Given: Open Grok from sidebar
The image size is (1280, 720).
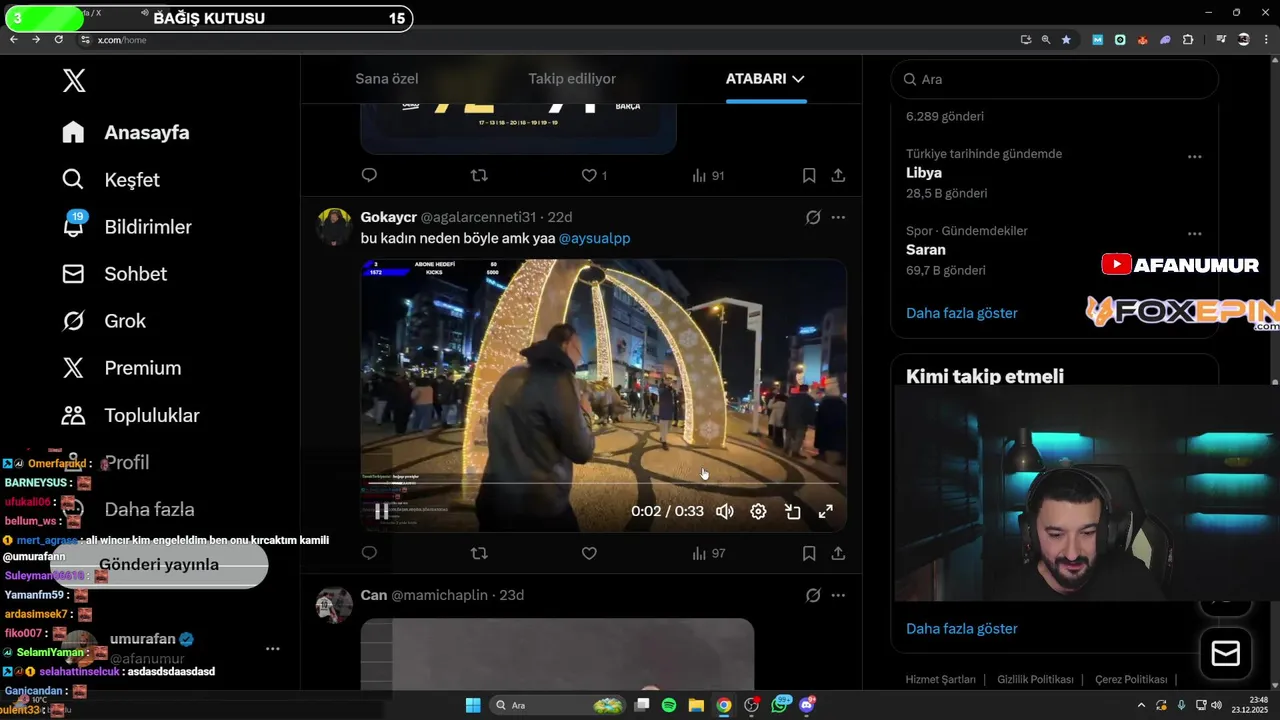Looking at the screenshot, I should point(104,321).
